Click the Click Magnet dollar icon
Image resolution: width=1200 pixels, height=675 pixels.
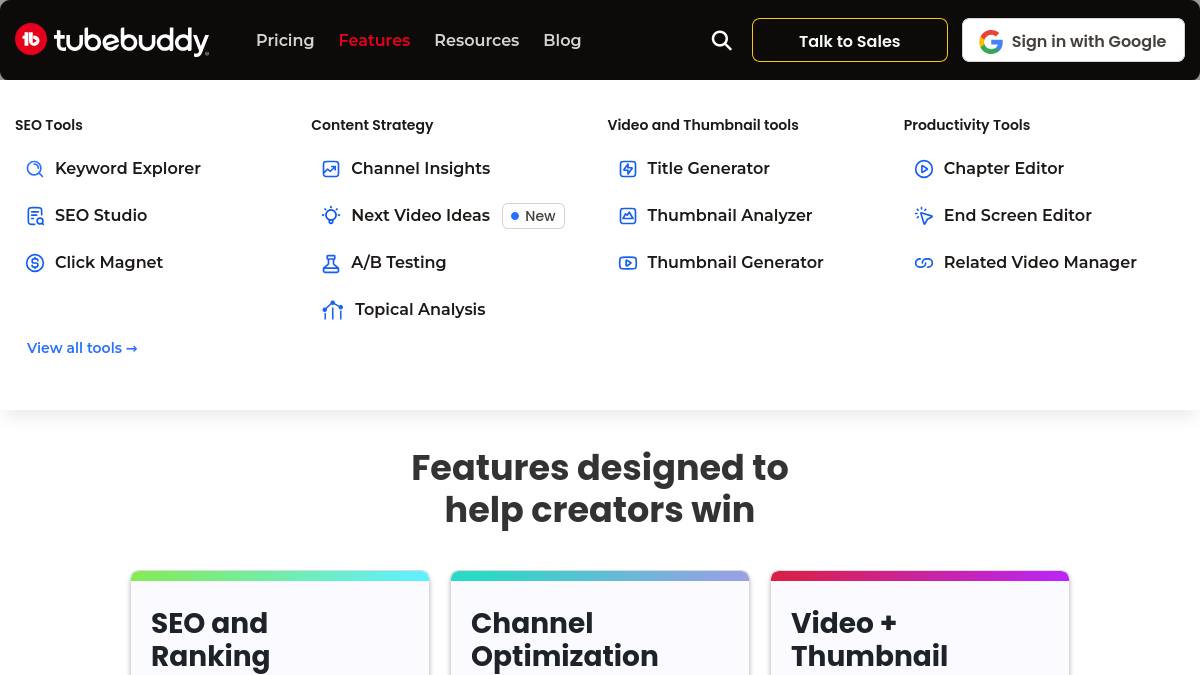coord(35,263)
